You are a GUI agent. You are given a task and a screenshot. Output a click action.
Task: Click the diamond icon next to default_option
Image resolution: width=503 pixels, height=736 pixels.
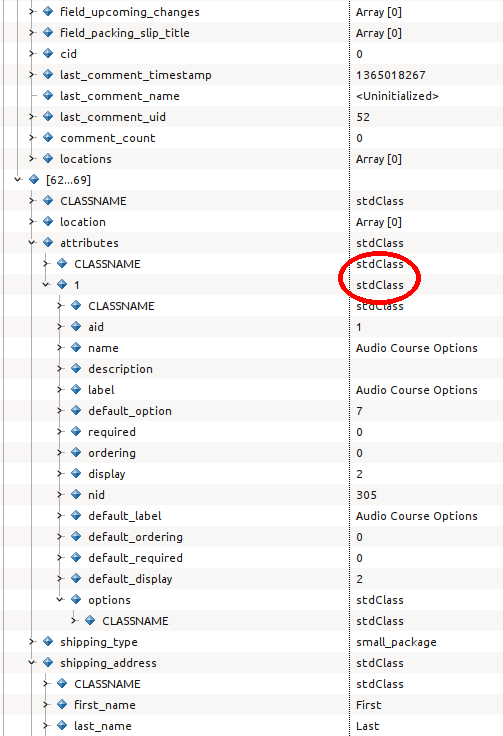point(76,410)
